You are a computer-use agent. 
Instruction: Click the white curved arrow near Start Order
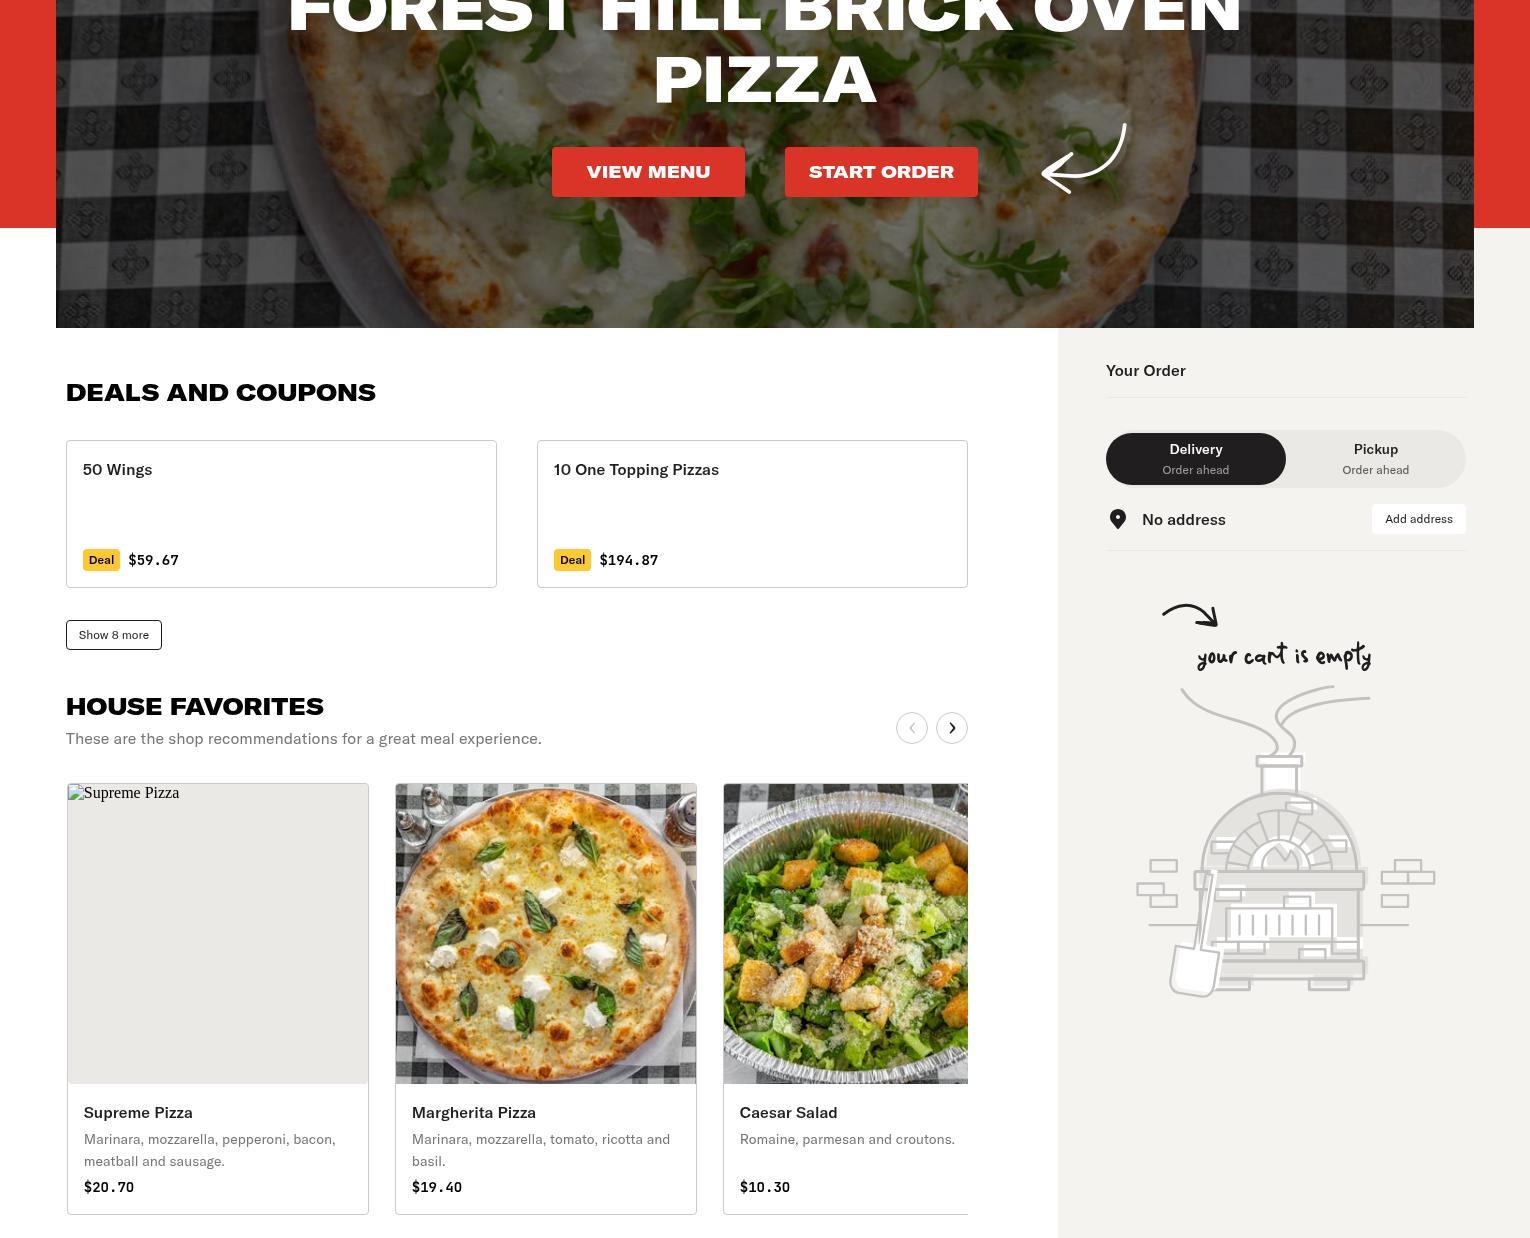tap(1084, 158)
